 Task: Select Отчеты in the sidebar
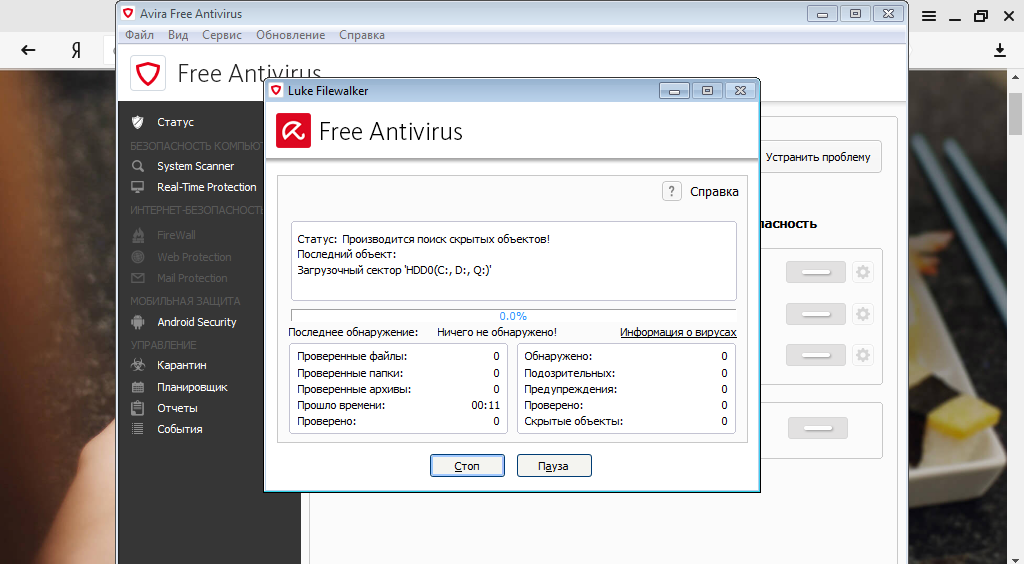[x=177, y=408]
